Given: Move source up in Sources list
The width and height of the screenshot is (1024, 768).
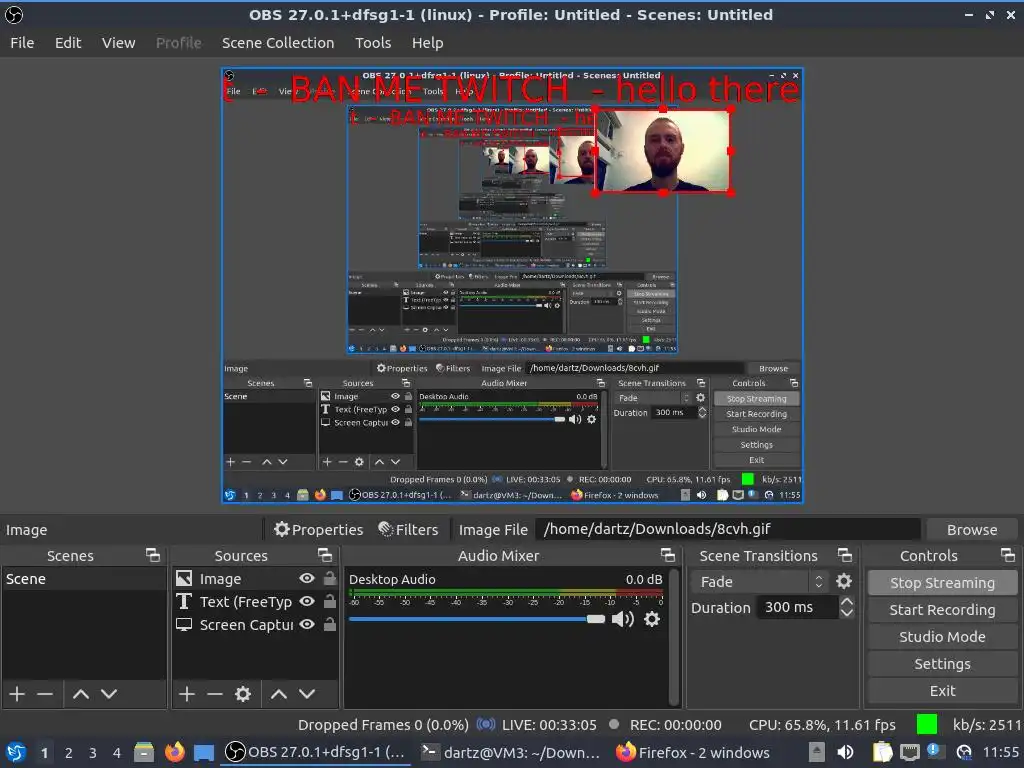Looking at the screenshot, I should coord(279,694).
